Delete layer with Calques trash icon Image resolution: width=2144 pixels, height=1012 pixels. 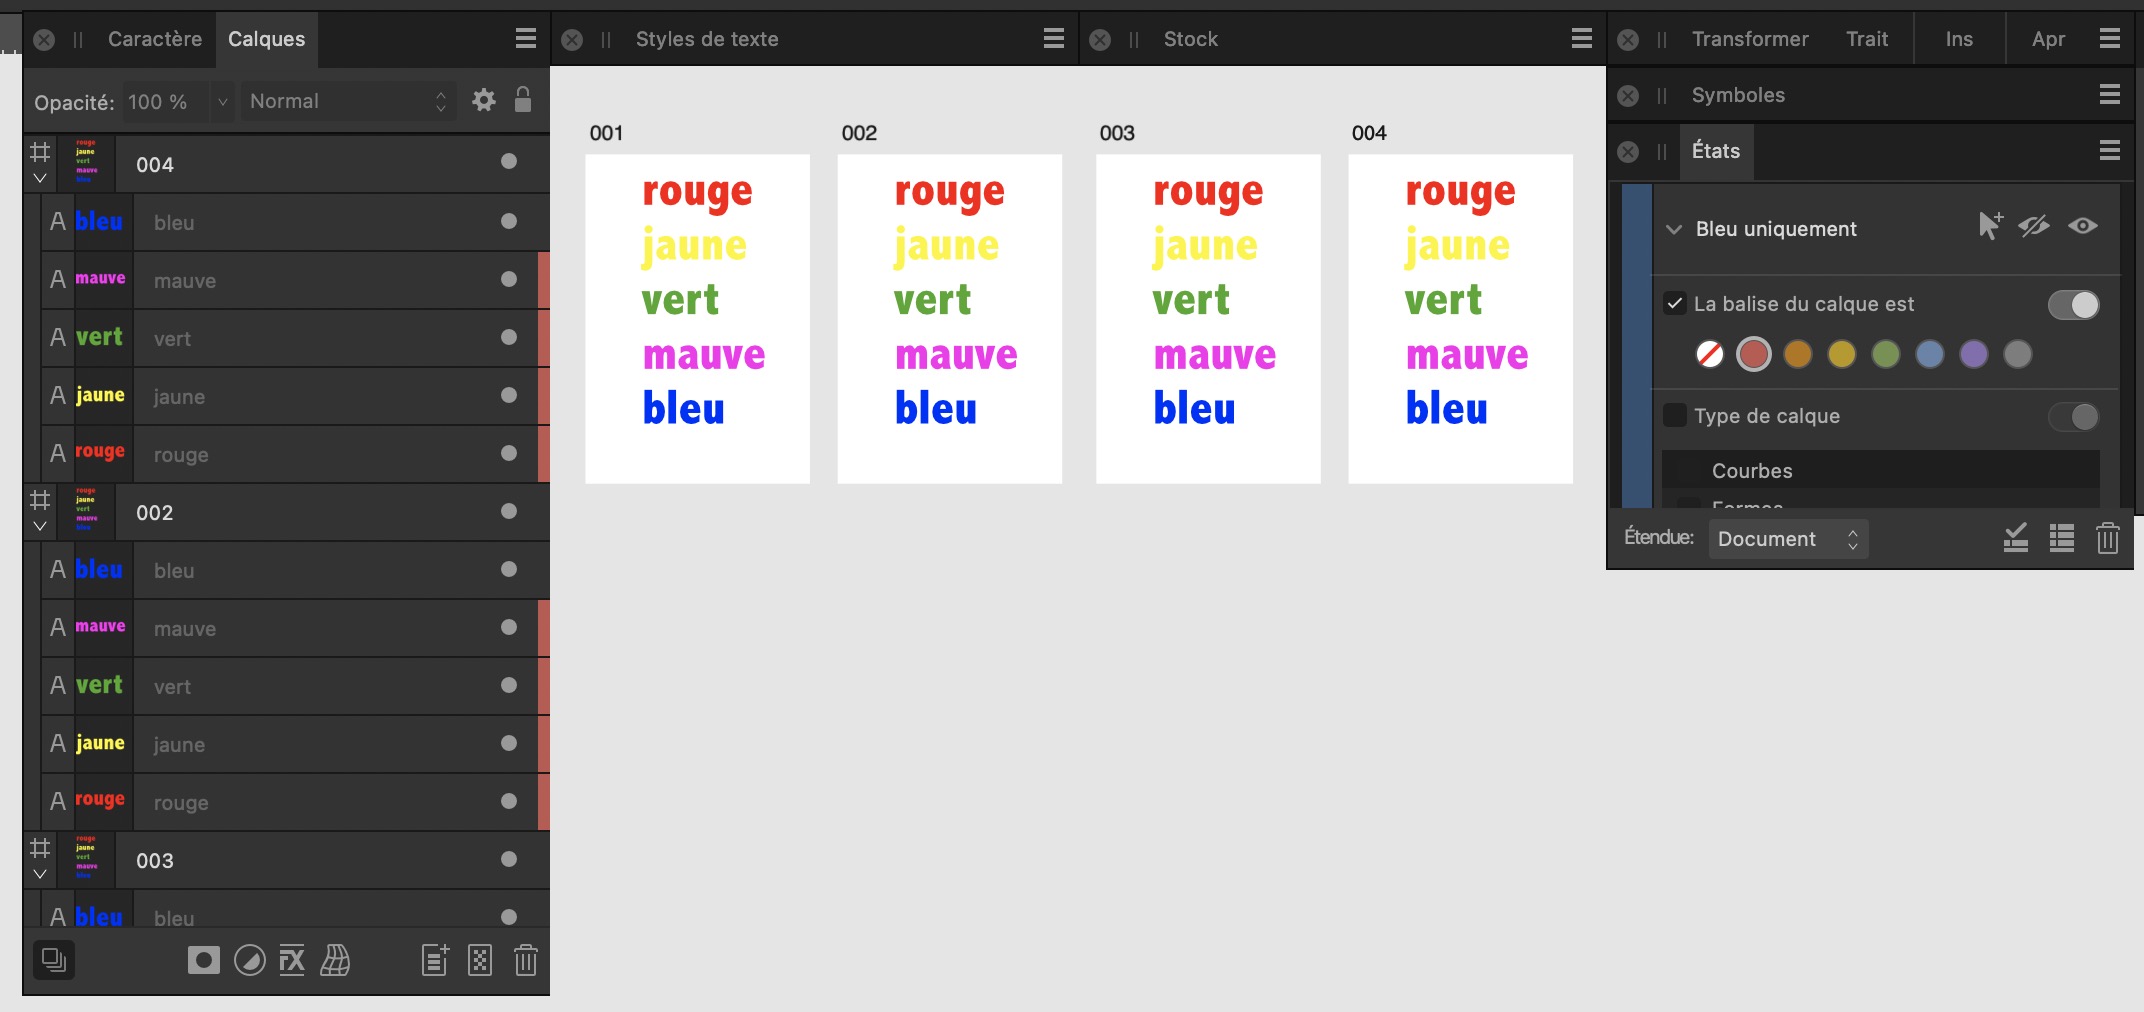point(526,961)
